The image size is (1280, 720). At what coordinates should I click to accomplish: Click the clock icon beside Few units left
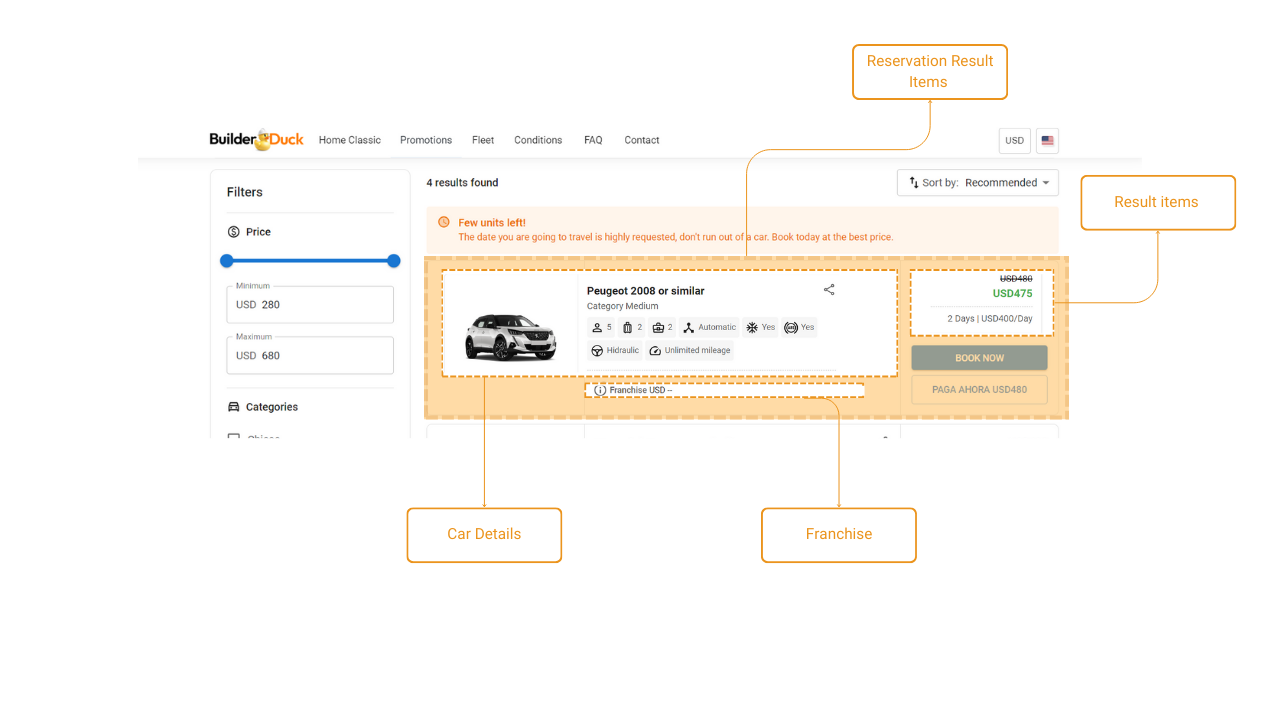[444, 222]
